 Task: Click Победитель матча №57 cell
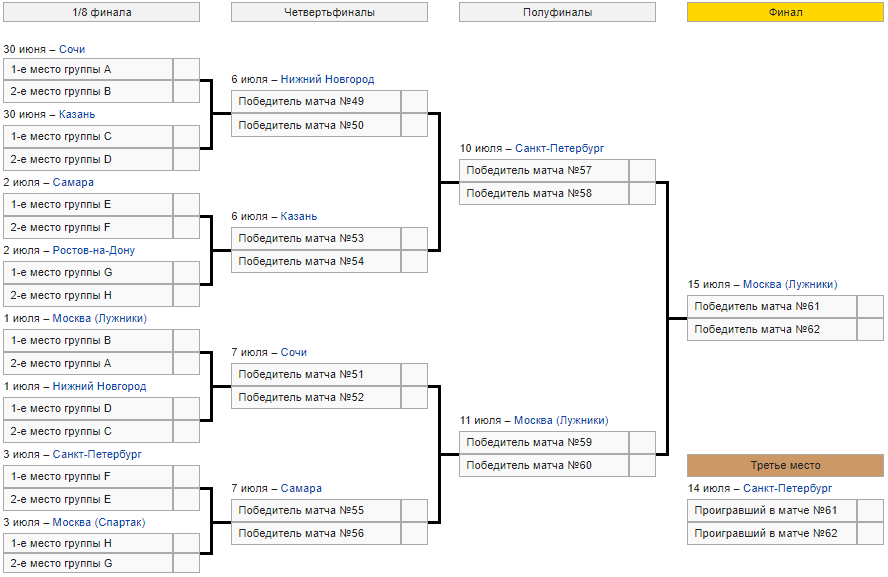click(544, 170)
